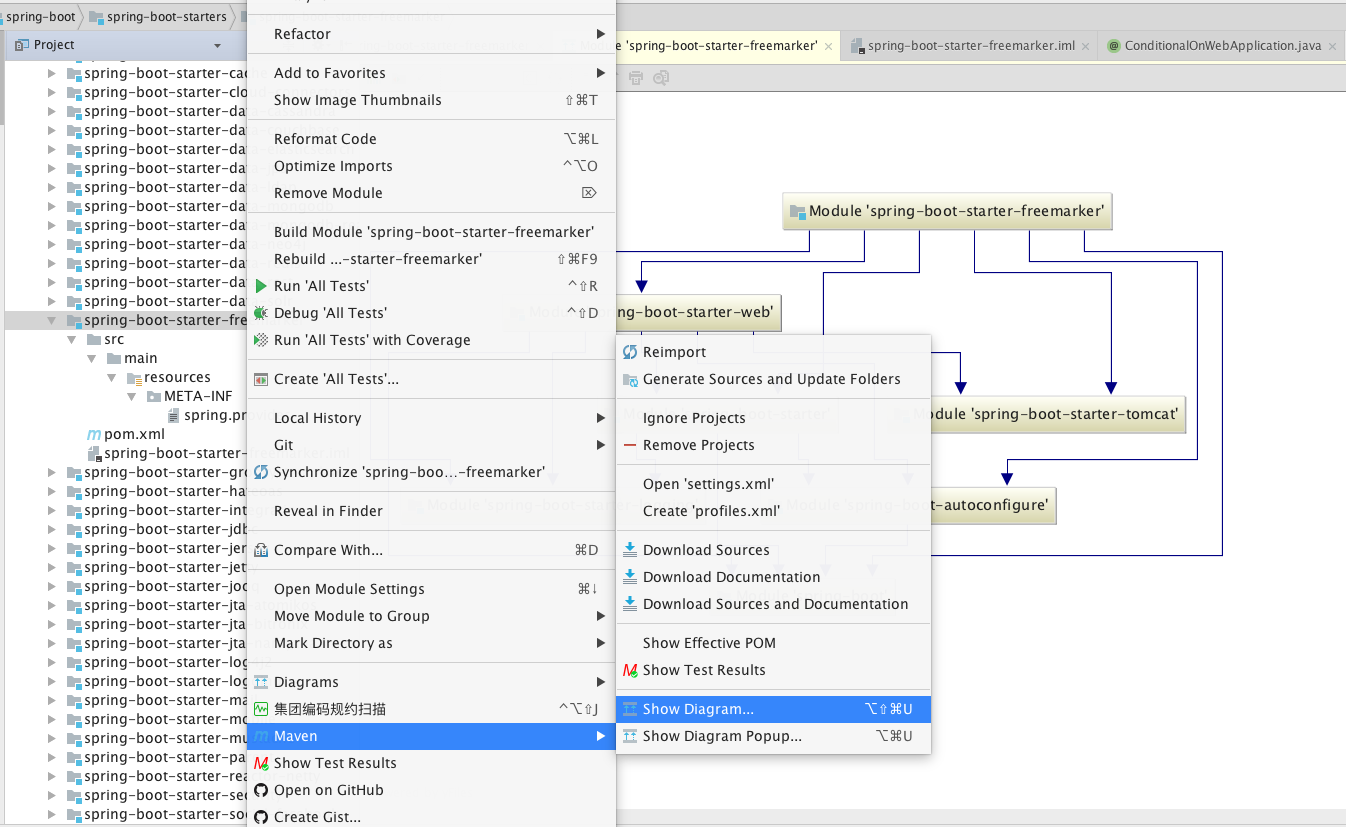Open the Local History submenu
Screen dimensions: 1346x827
[431, 418]
